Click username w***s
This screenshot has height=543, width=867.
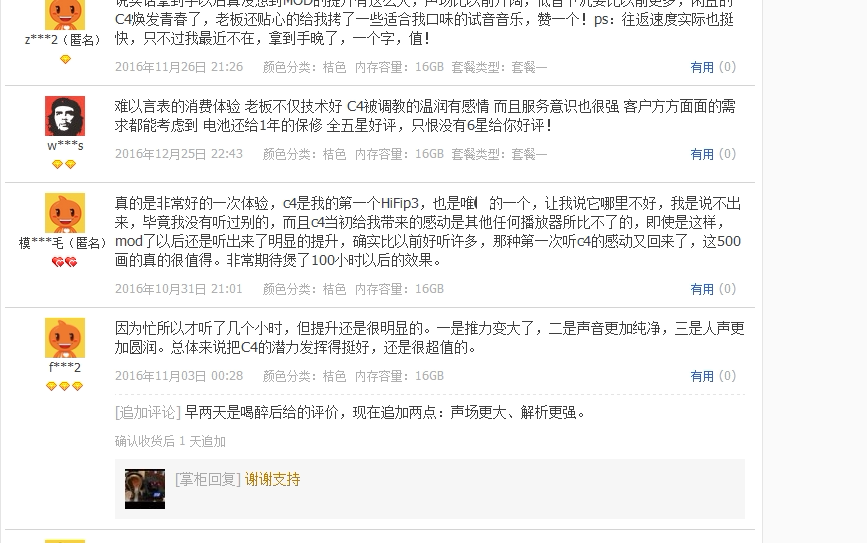(x=65, y=146)
